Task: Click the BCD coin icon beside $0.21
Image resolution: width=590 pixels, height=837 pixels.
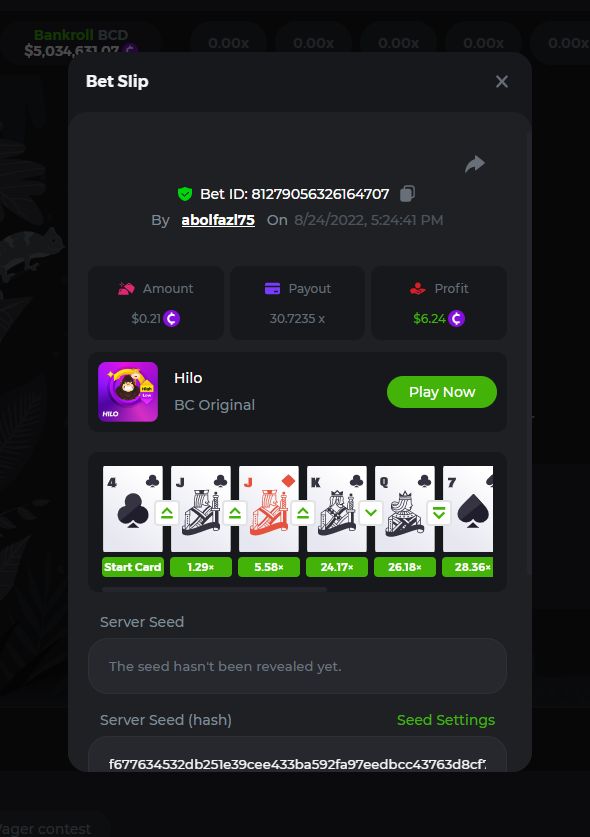Action: [171, 319]
